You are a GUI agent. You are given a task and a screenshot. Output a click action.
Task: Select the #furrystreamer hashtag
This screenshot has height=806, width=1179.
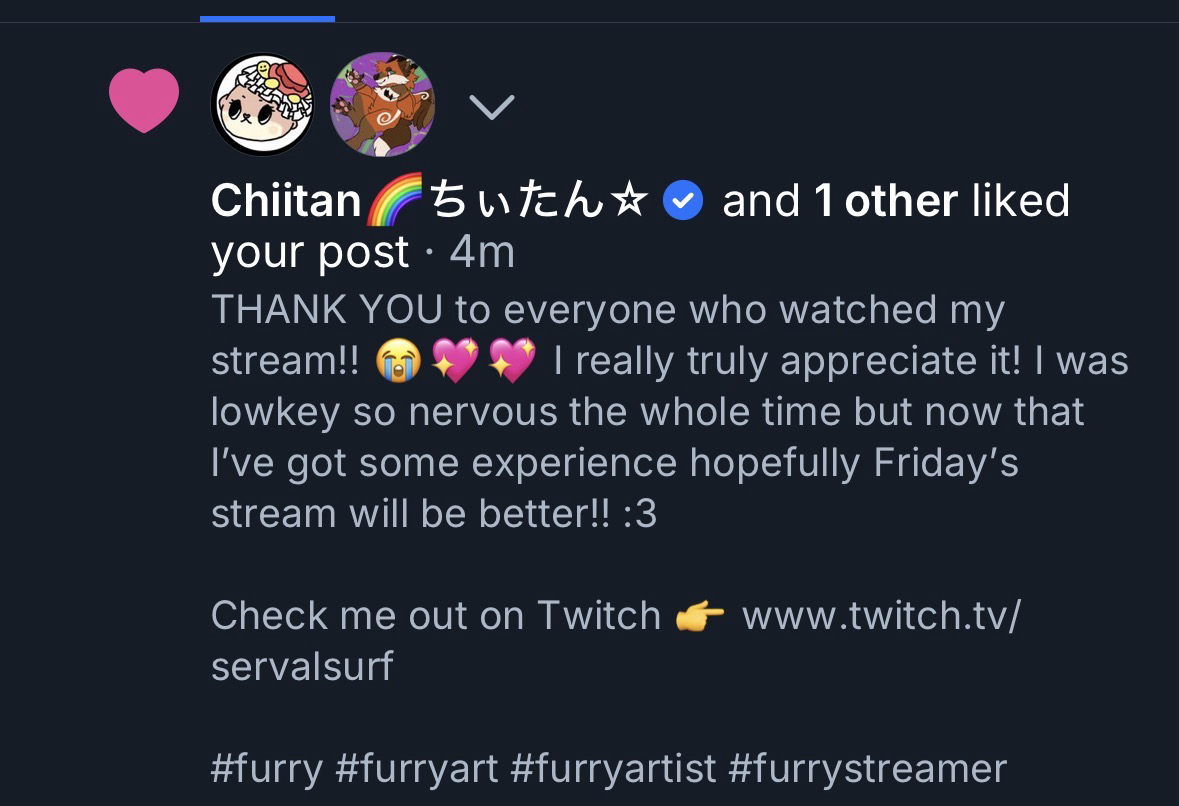(x=867, y=769)
